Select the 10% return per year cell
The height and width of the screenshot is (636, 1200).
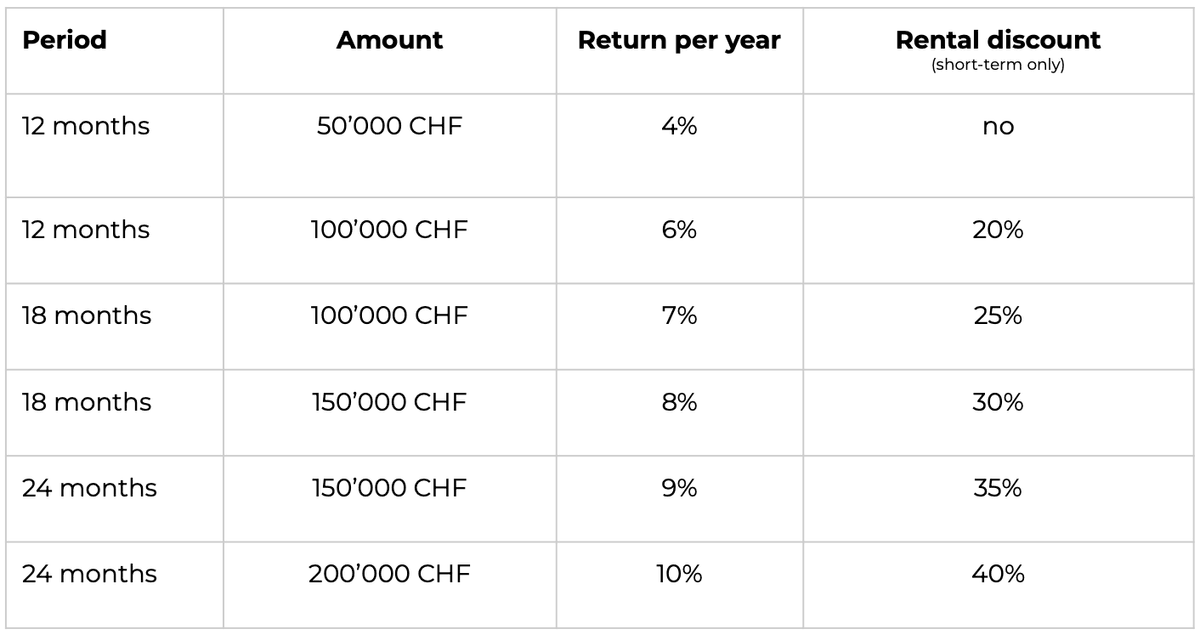[x=679, y=574]
